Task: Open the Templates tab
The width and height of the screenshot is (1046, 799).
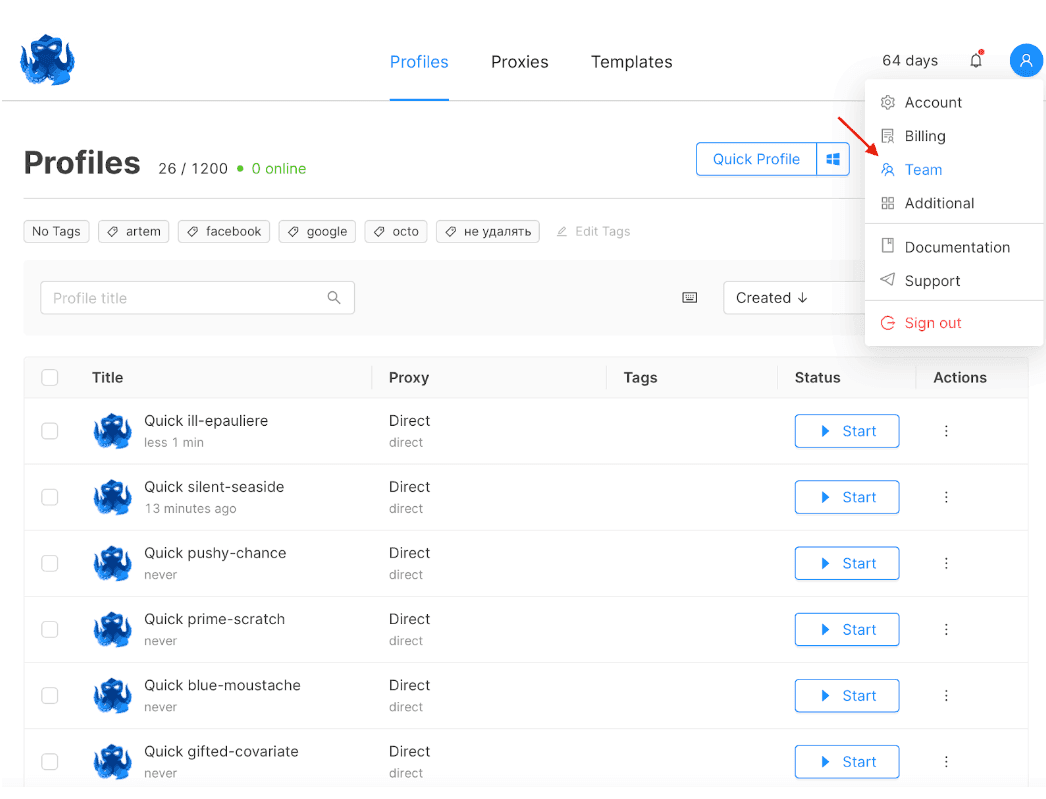Action: point(631,62)
